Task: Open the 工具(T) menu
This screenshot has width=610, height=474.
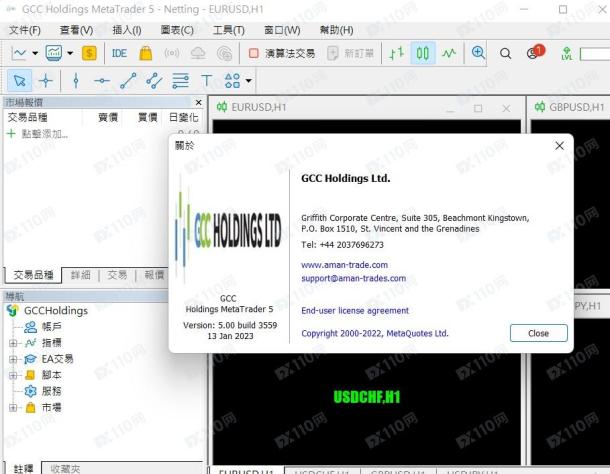Action: click(228, 30)
